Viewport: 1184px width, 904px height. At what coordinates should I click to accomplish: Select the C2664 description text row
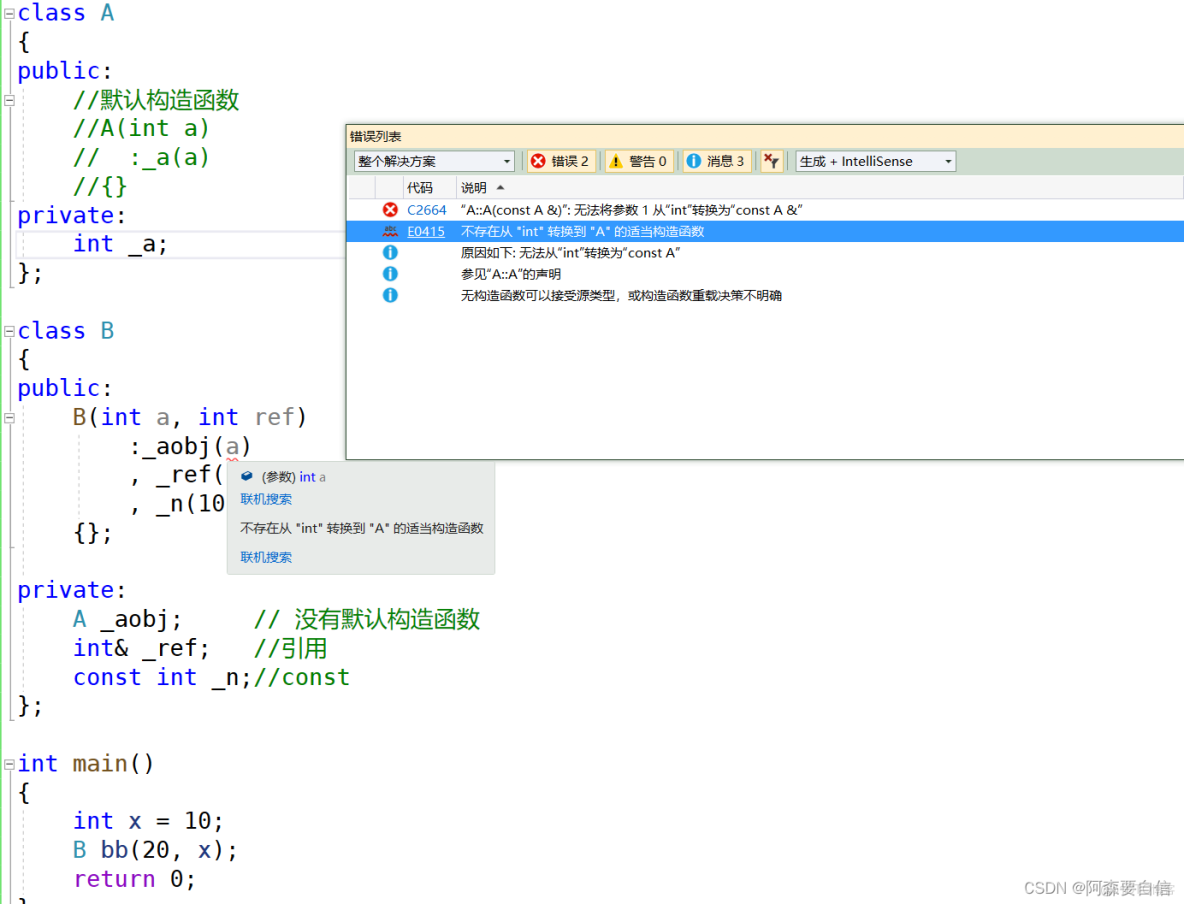pos(631,210)
